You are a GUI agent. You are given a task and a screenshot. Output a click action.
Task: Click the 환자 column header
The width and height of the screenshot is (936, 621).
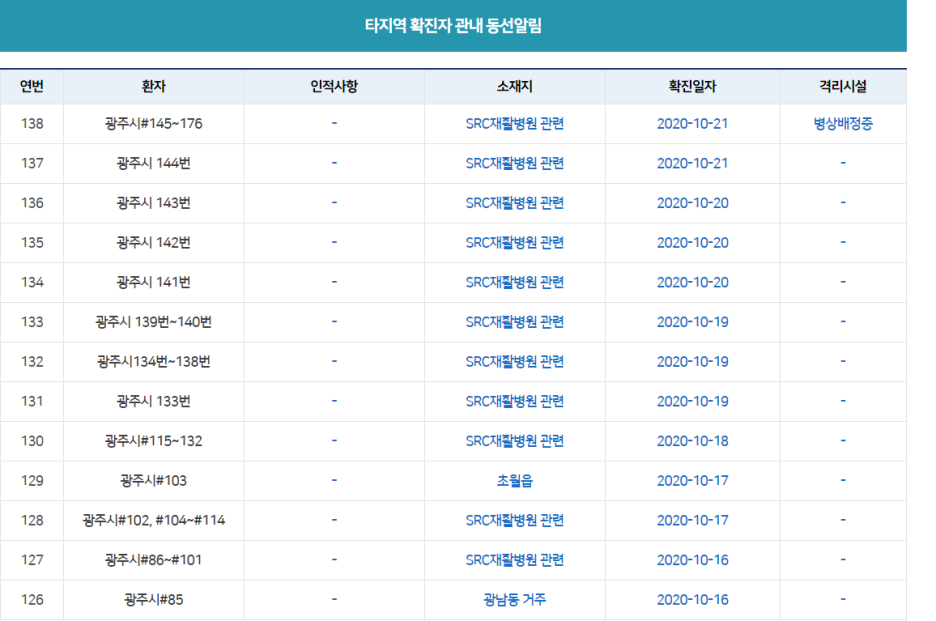[153, 87]
